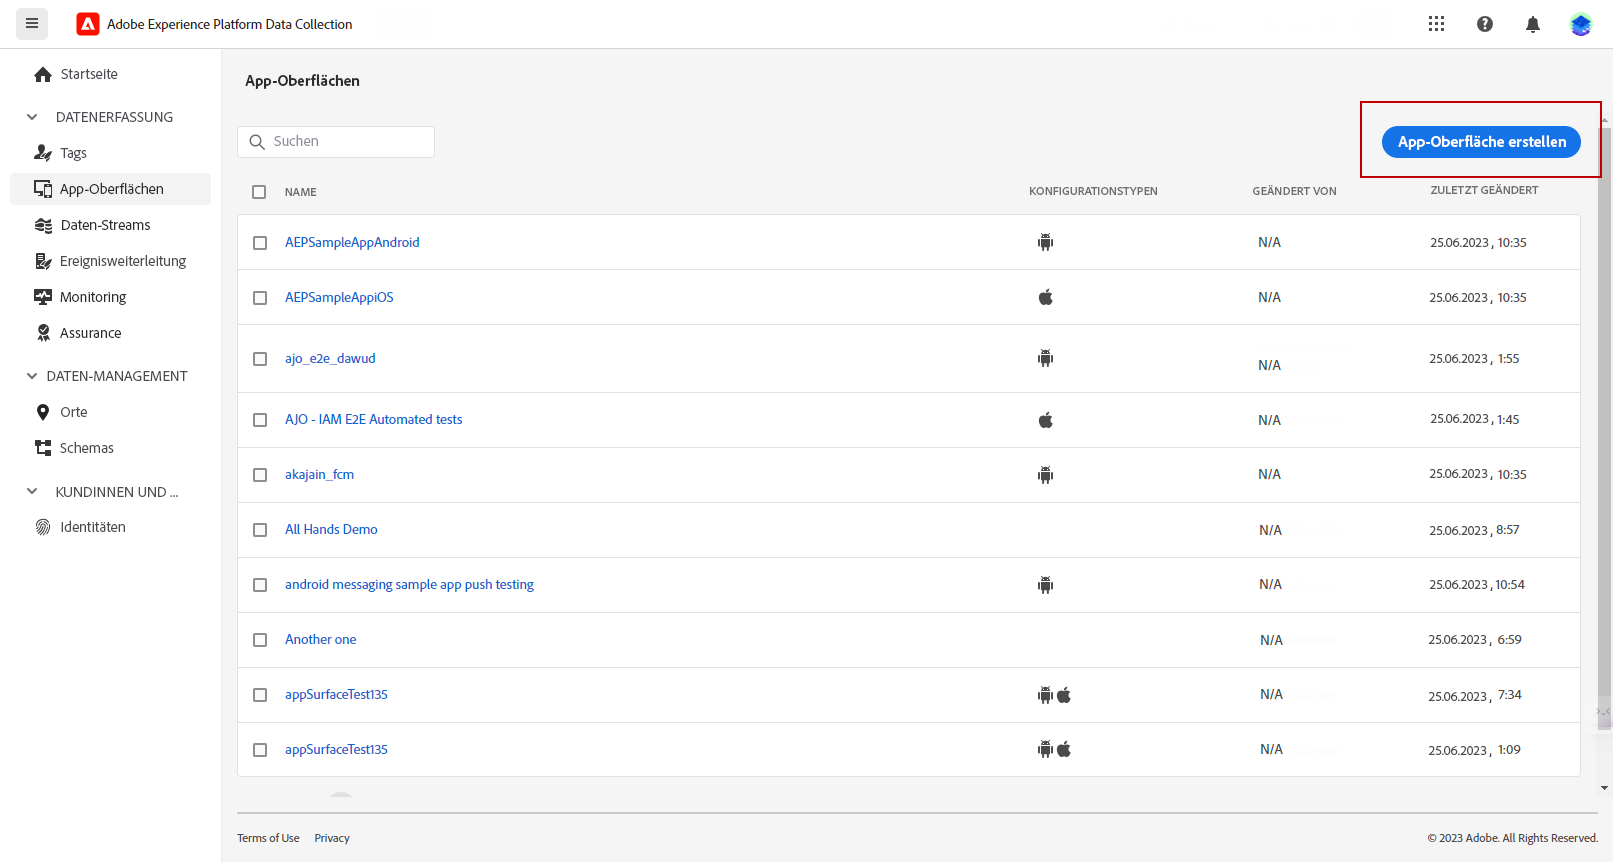Open the AJO - IAM E2E Automated tests link
Screen dimensions: 1613x862
pos(373,420)
